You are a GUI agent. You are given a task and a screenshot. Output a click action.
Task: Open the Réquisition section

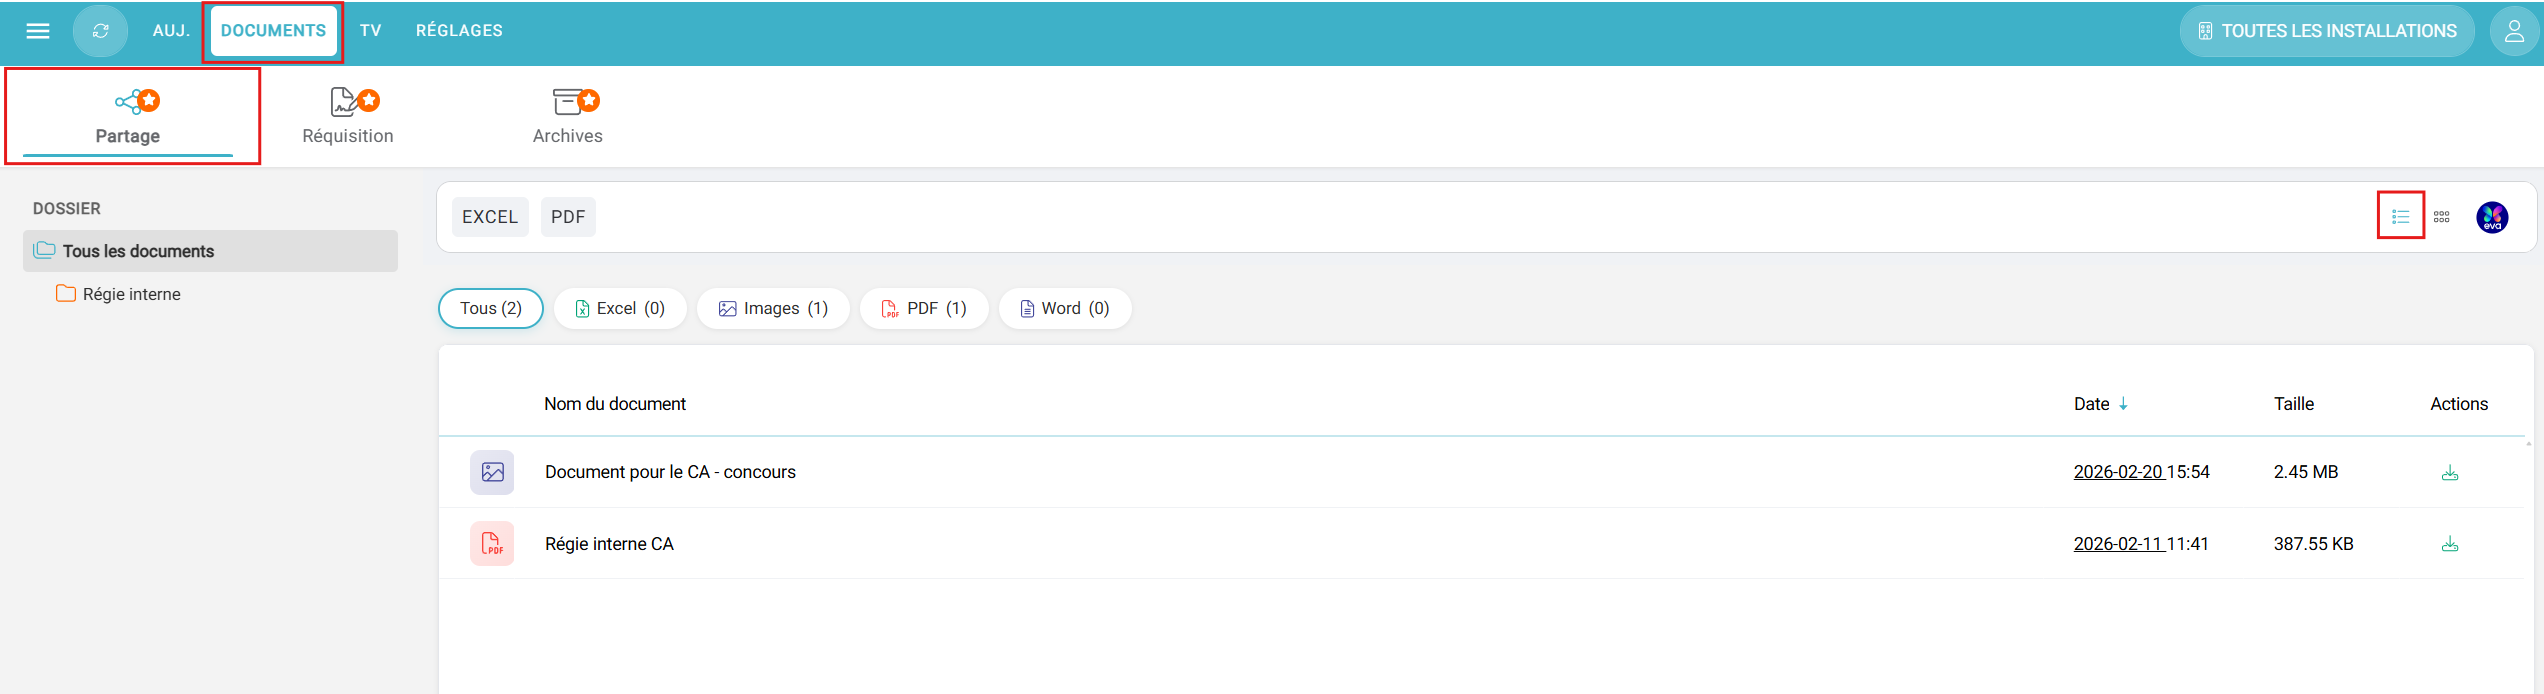348,116
